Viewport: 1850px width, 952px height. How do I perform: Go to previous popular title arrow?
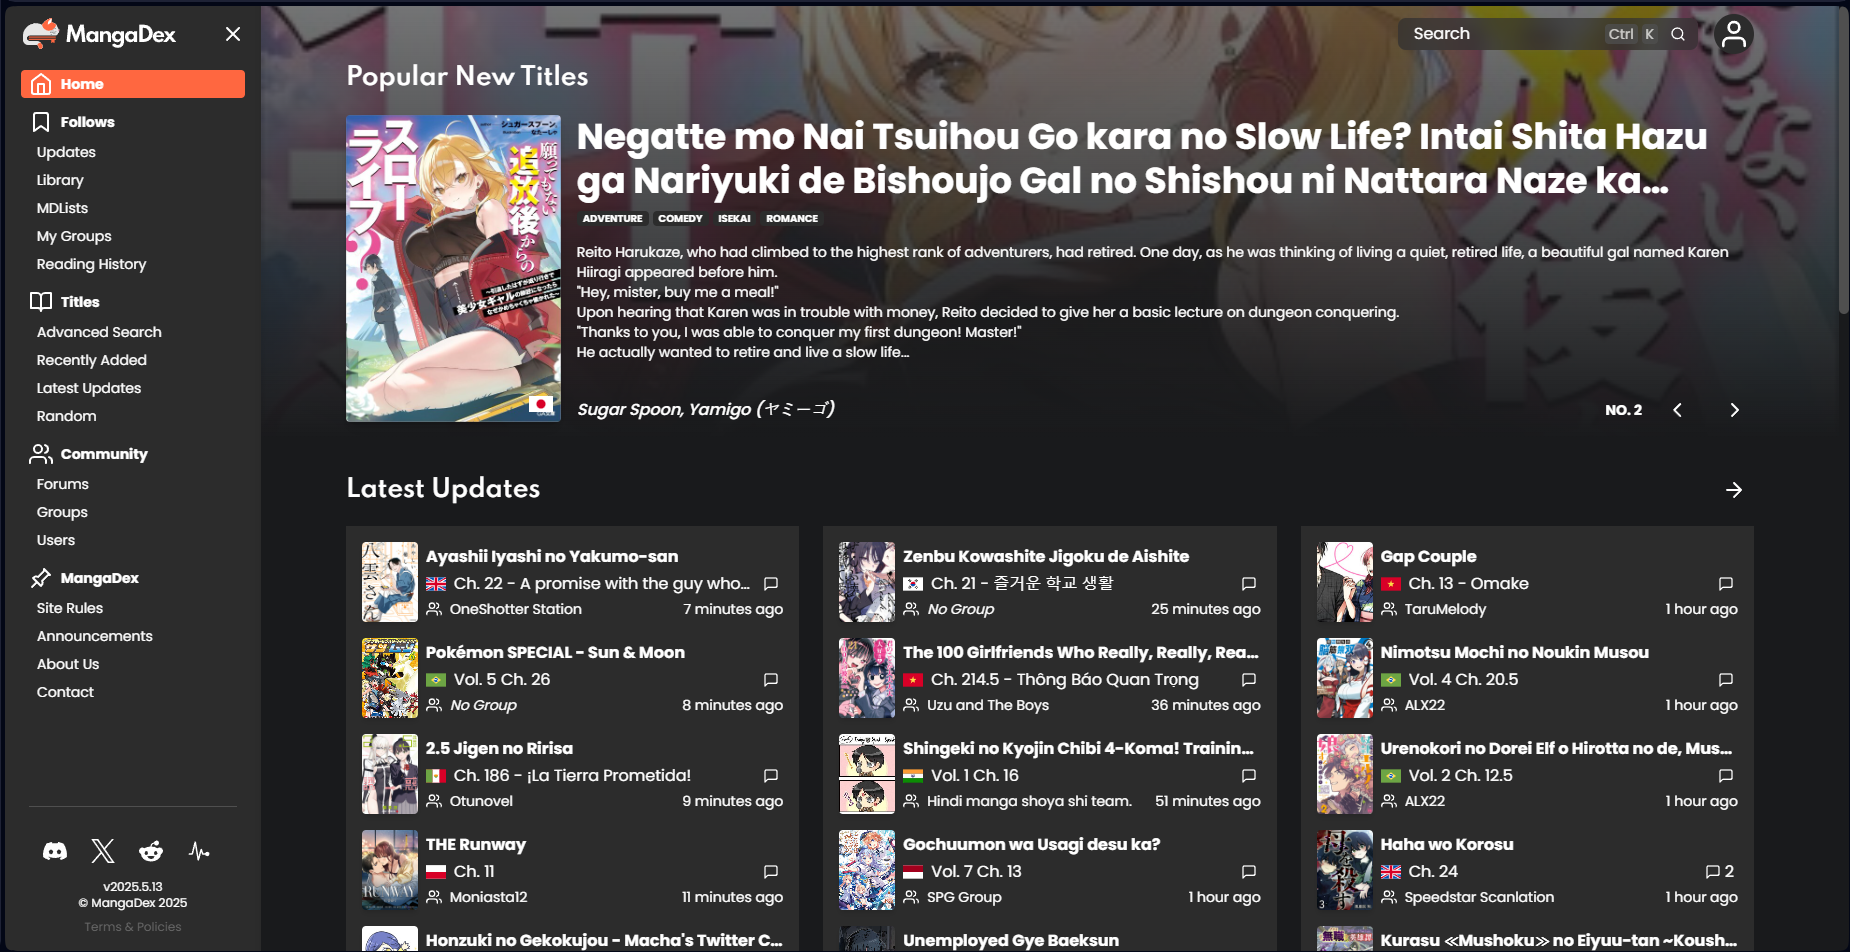(1678, 410)
